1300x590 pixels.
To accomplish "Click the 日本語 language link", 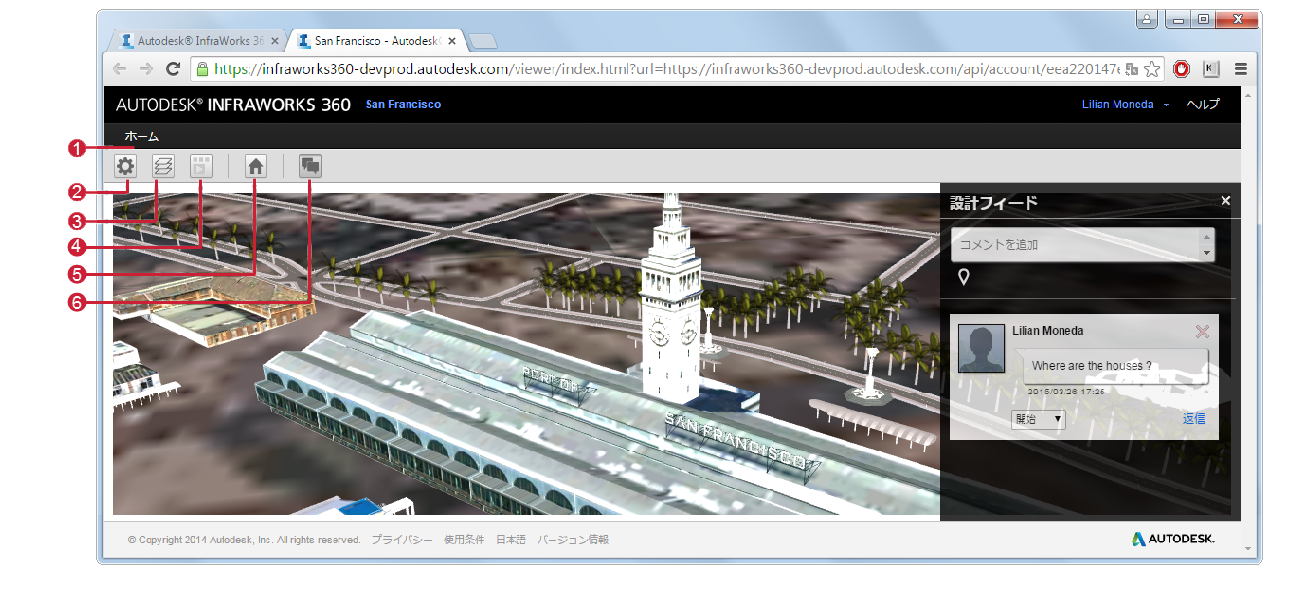I will click(511, 540).
